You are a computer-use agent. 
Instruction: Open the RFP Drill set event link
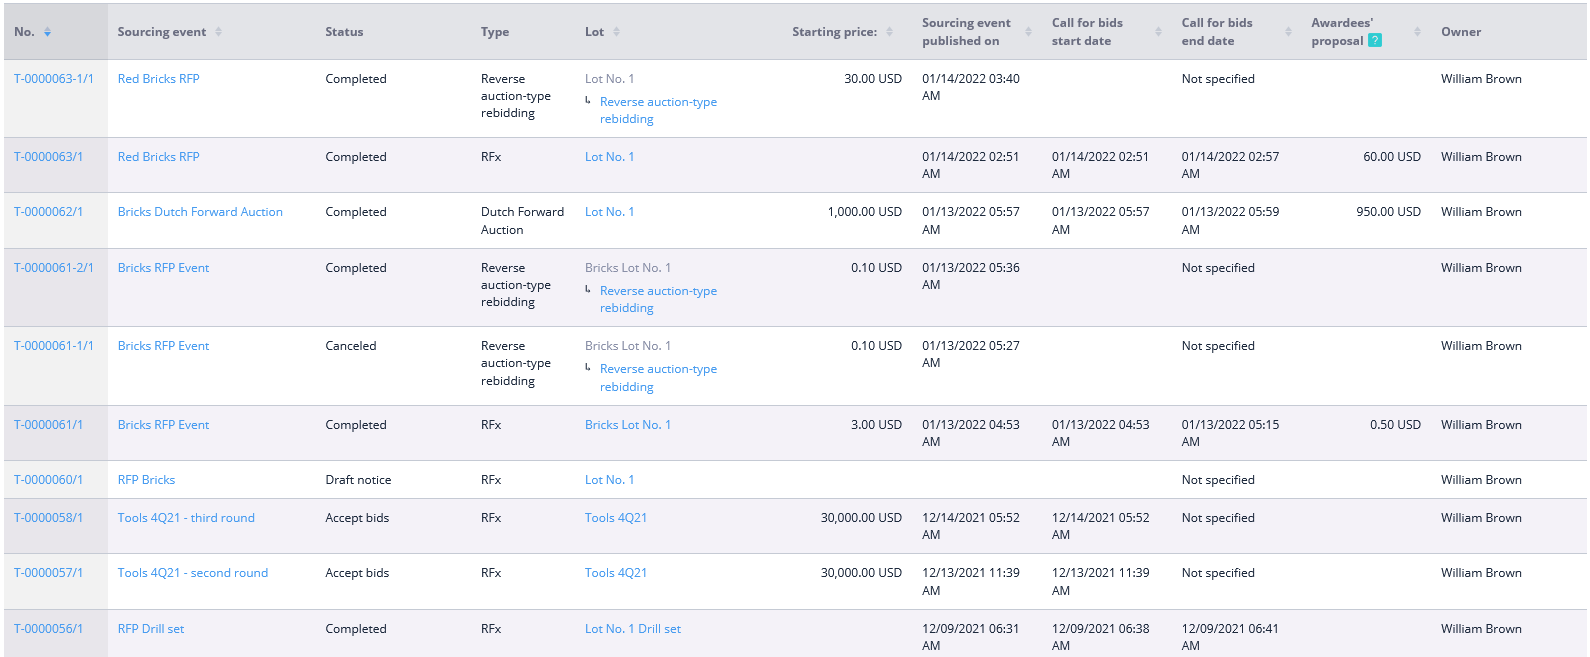[x=151, y=629]
